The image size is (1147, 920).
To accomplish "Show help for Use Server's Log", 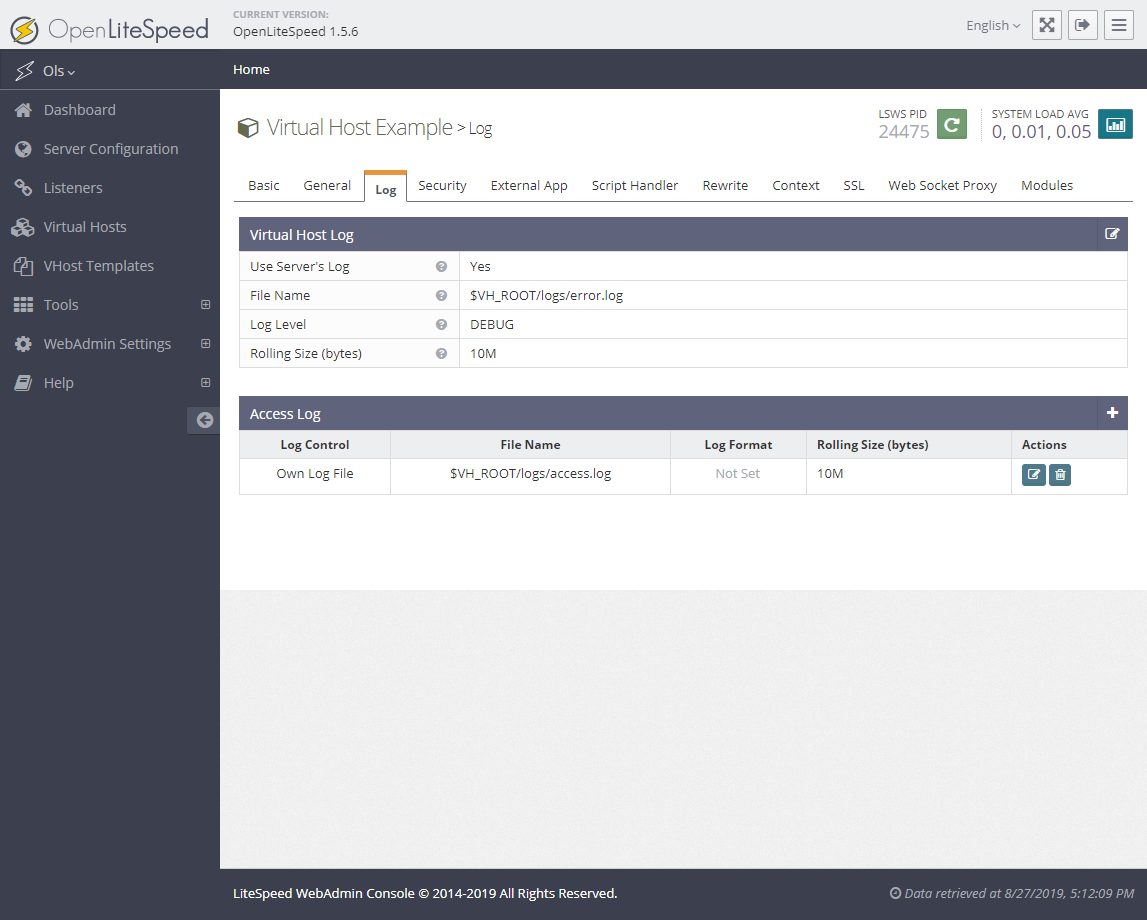I will coord(441,266).
